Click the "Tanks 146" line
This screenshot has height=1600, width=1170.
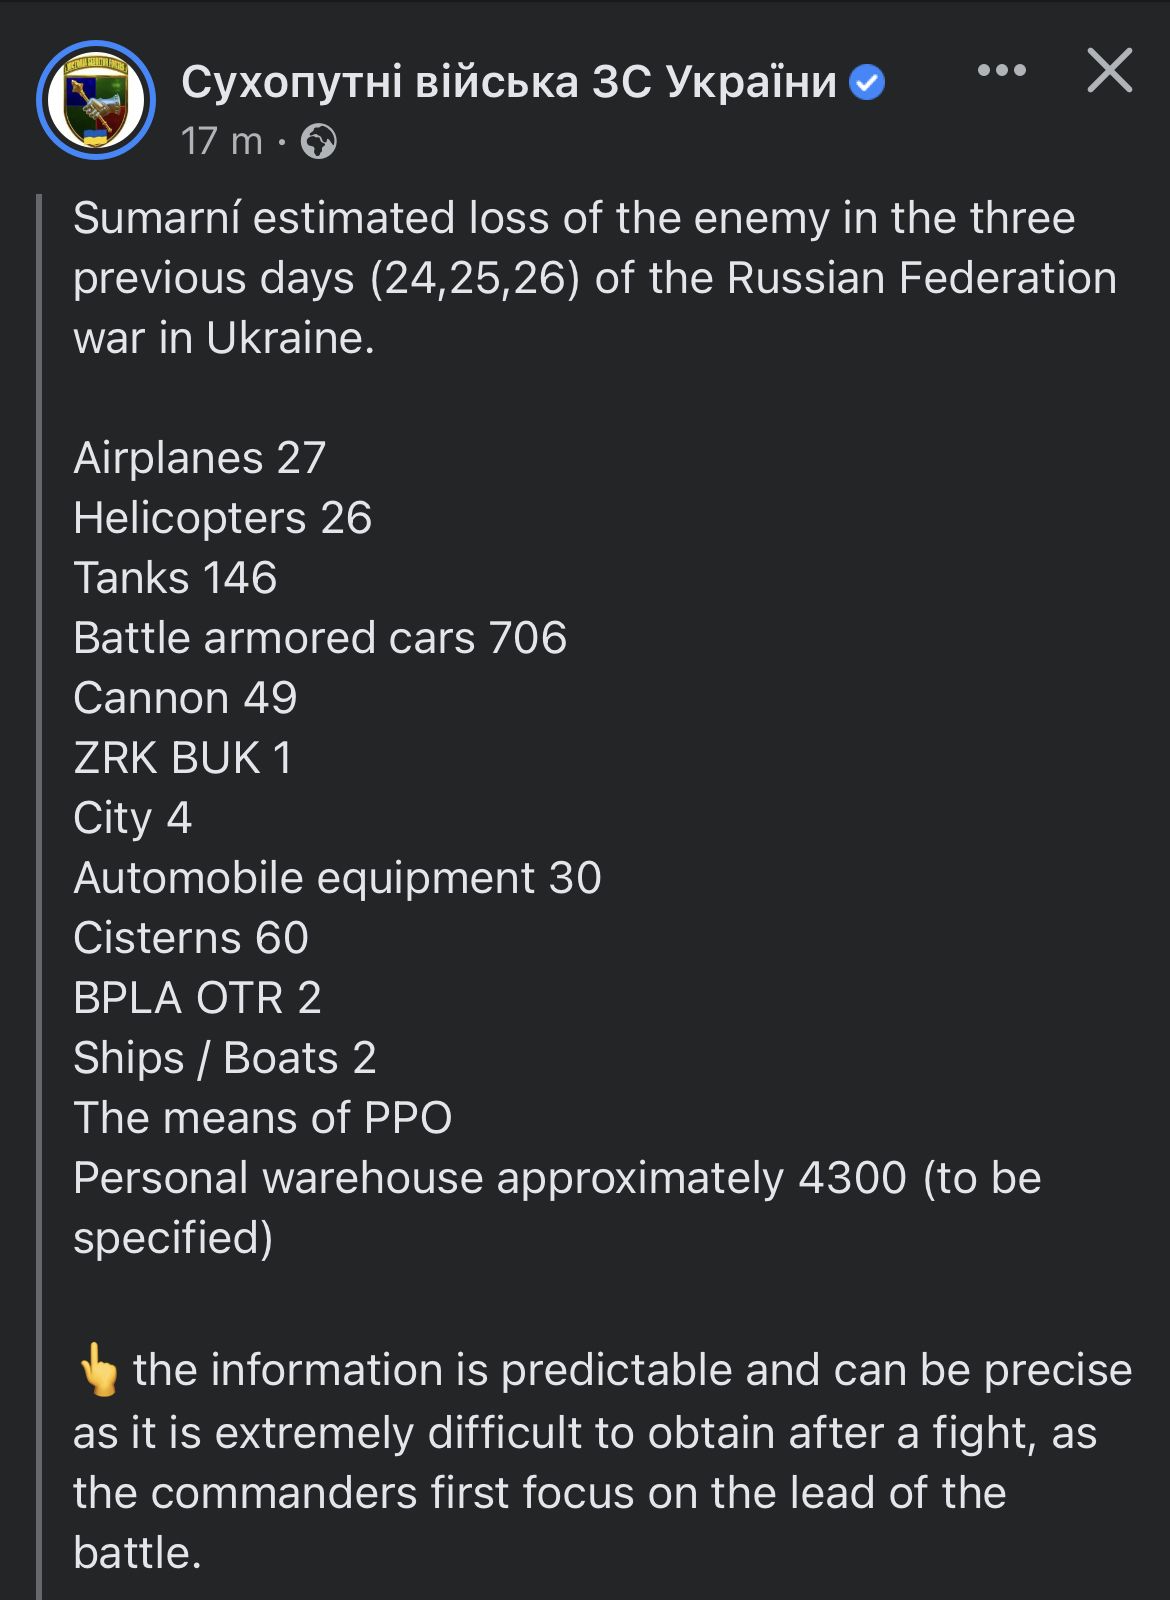(175, 578)
